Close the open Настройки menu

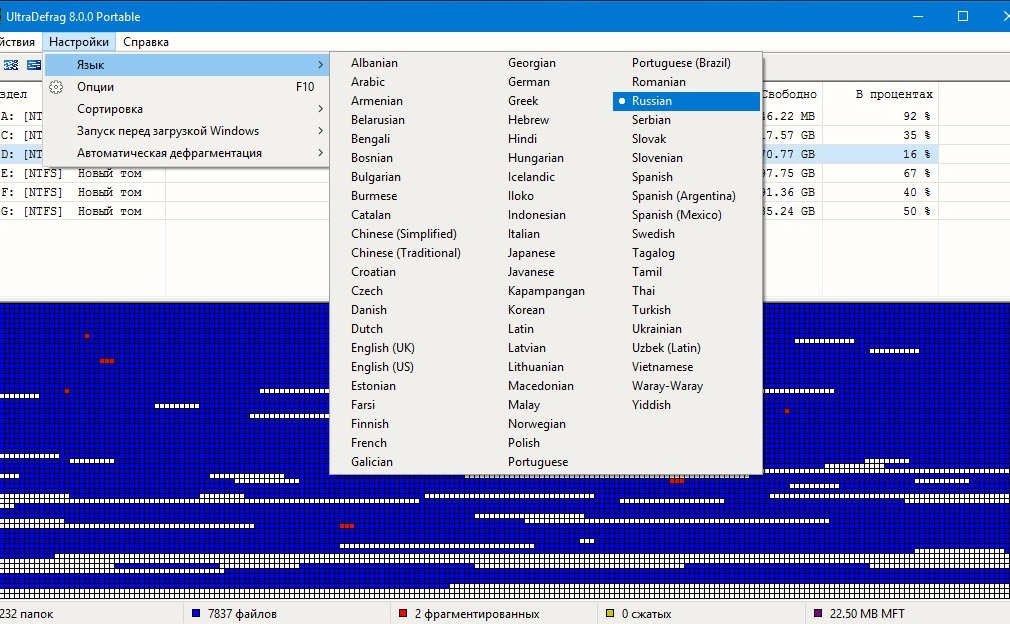(x=79, y=42)
